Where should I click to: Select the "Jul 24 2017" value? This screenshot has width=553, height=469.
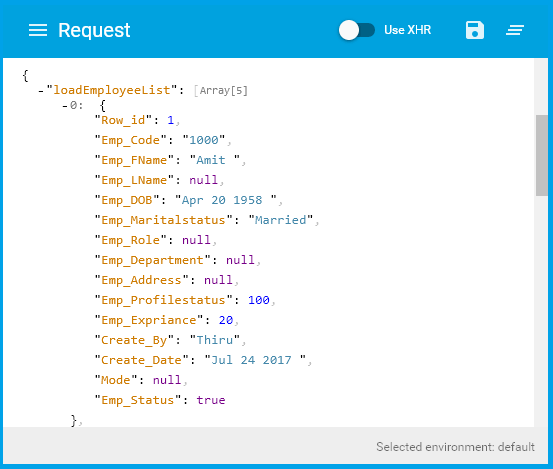(255, 360)
